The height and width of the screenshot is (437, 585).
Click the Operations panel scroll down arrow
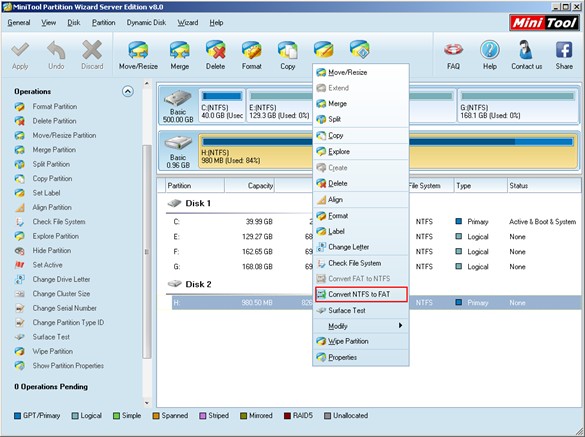click(x=147, y=403)
